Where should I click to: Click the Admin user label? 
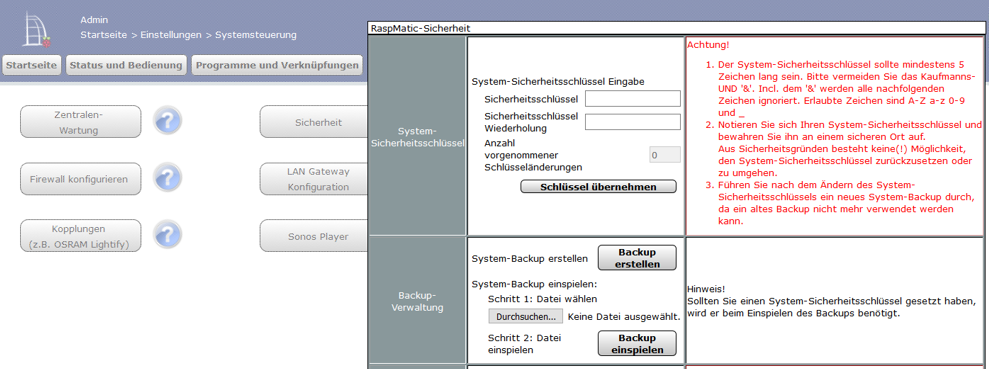point(94,20)
